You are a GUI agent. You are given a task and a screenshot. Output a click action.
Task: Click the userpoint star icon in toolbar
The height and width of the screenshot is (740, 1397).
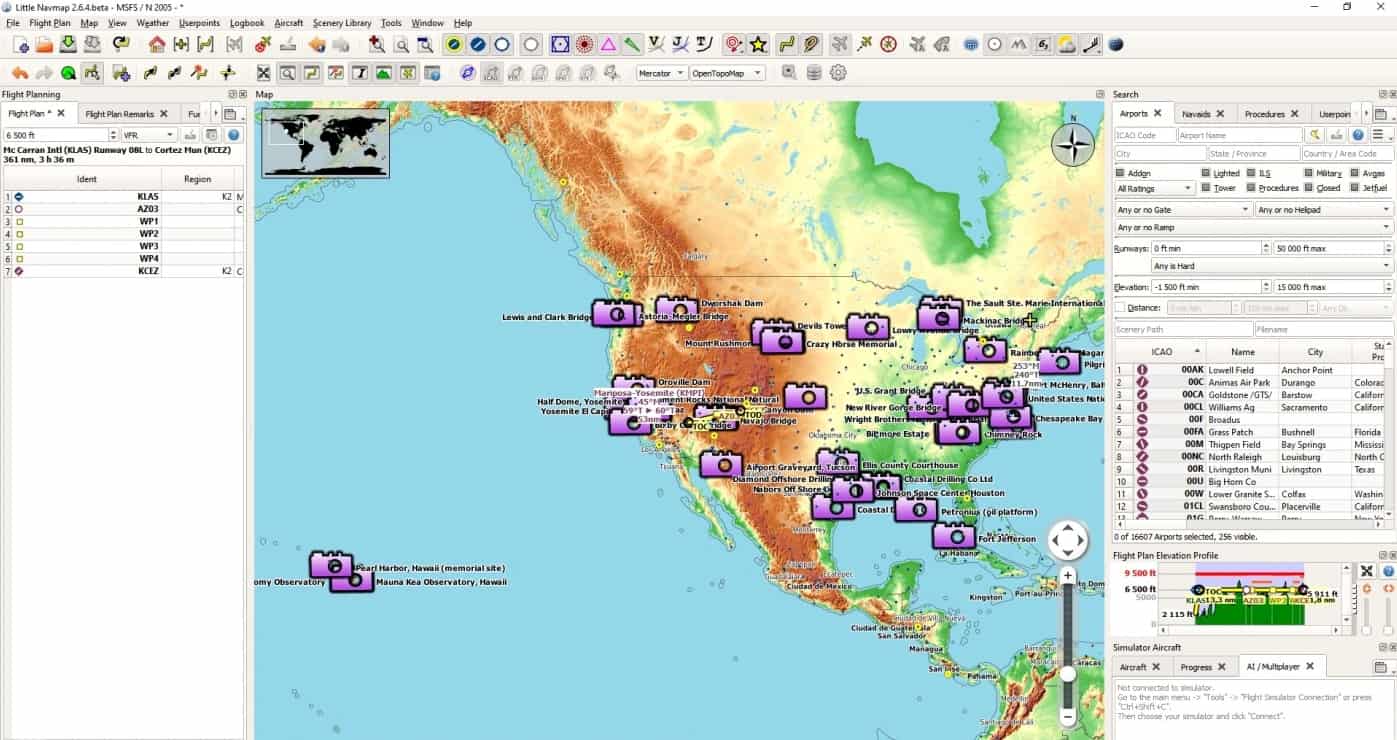point(759,44)
